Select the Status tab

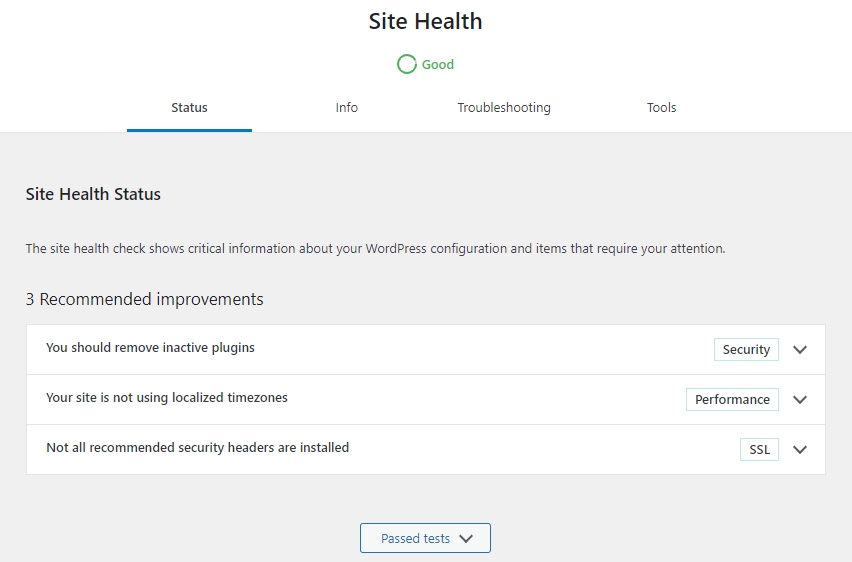[189, 108]
